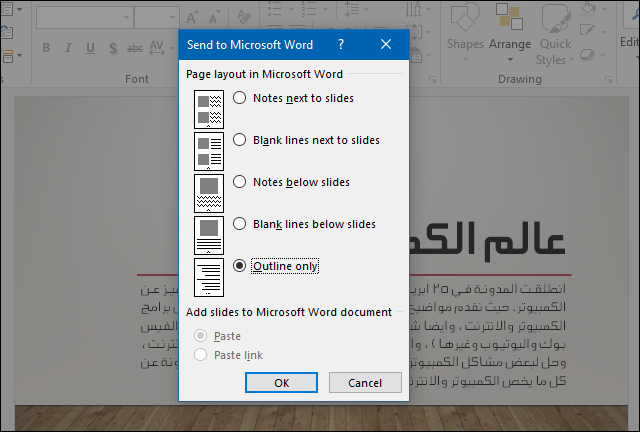Open Quick Styles gallery in Drawing group
The width and height of the screenshot is (640, 432).
point(555,33)
